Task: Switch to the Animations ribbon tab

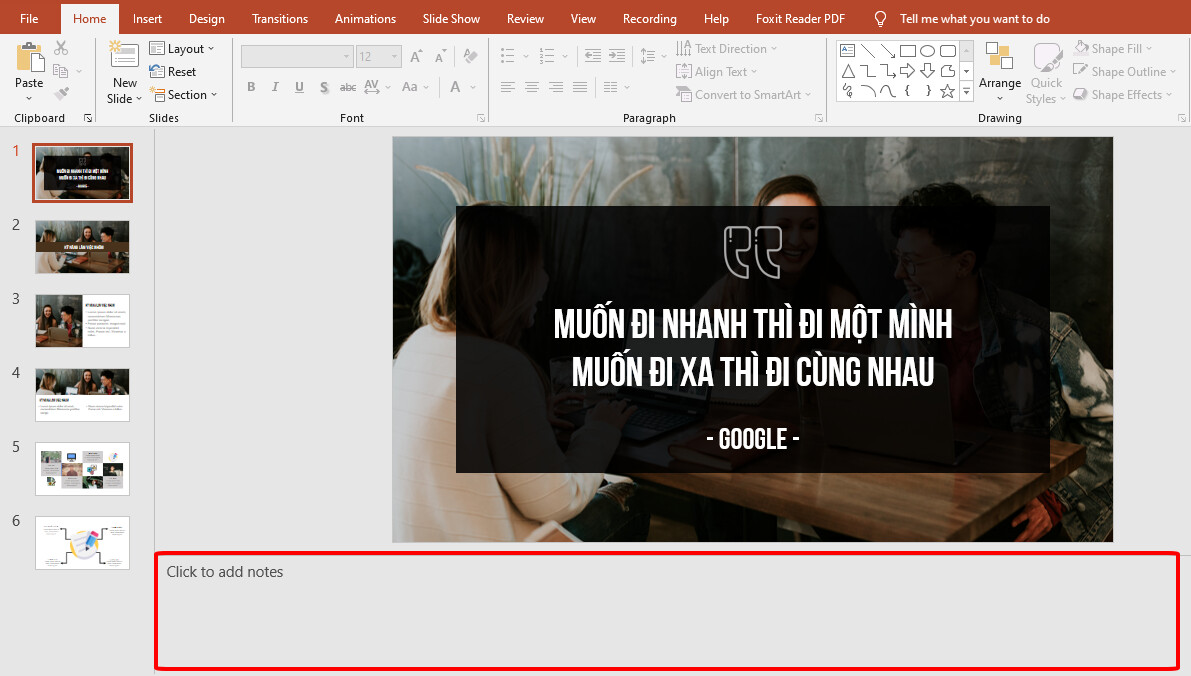Action: [x=365, y=18]
